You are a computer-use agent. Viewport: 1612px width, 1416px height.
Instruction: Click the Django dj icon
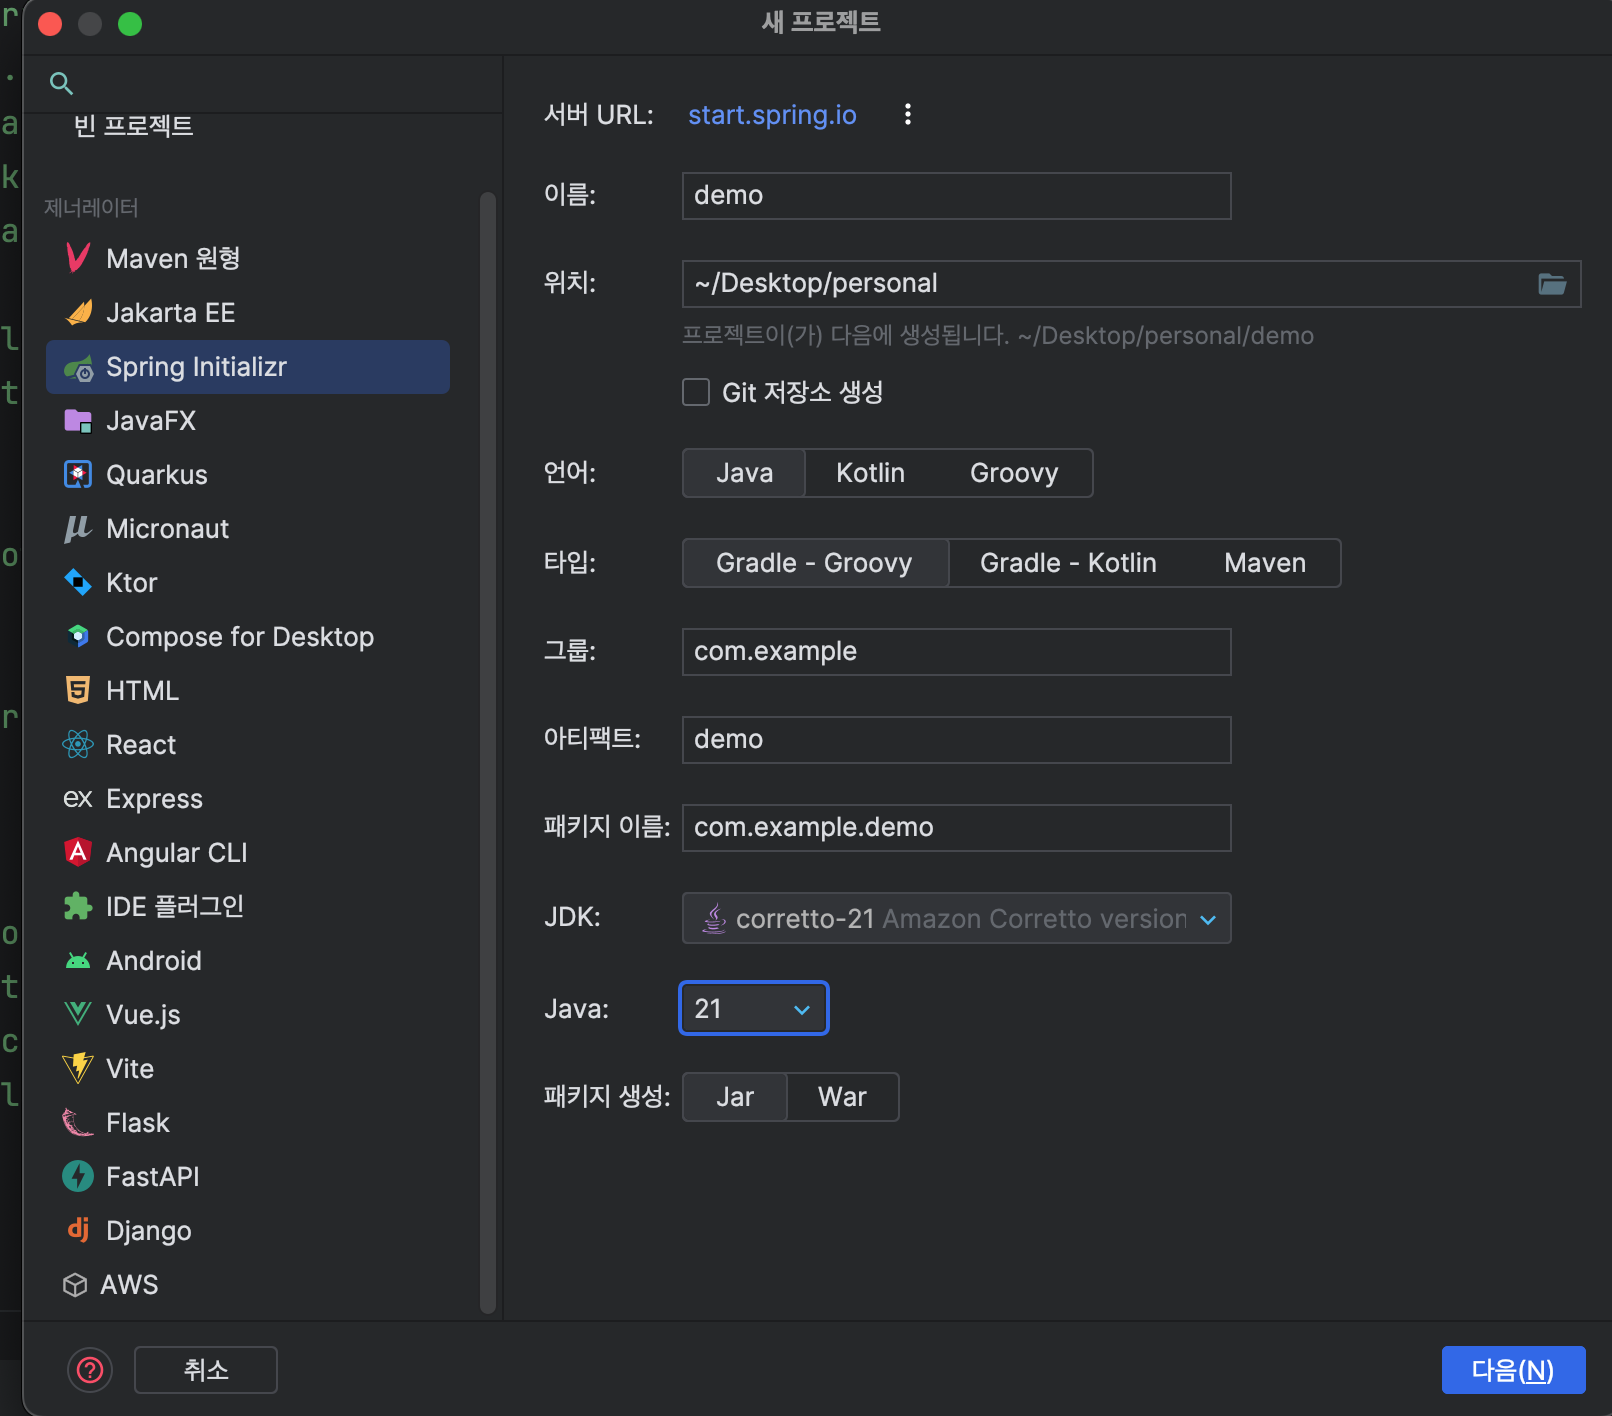[78, 1229]
